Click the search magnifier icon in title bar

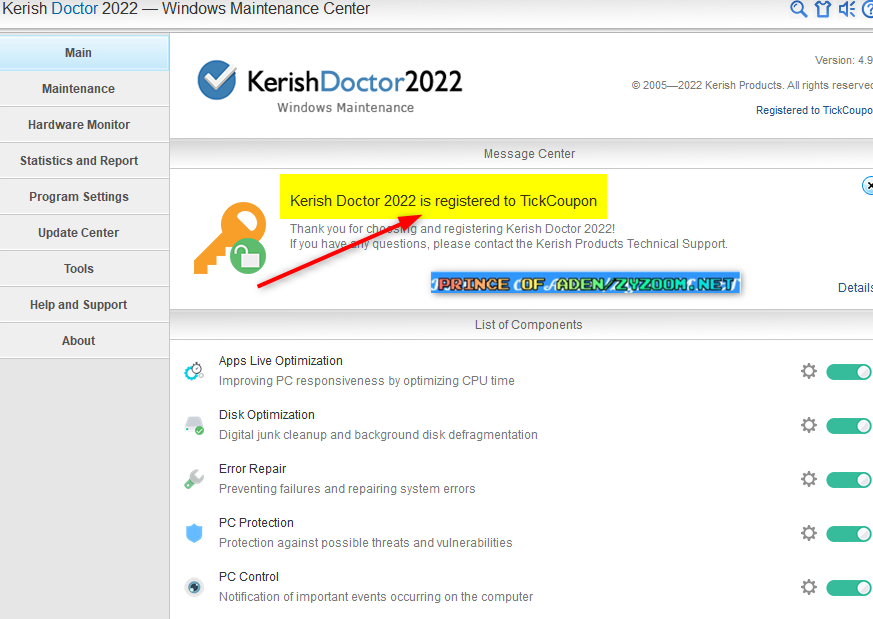pyautogui.click(x=798, y=9)
